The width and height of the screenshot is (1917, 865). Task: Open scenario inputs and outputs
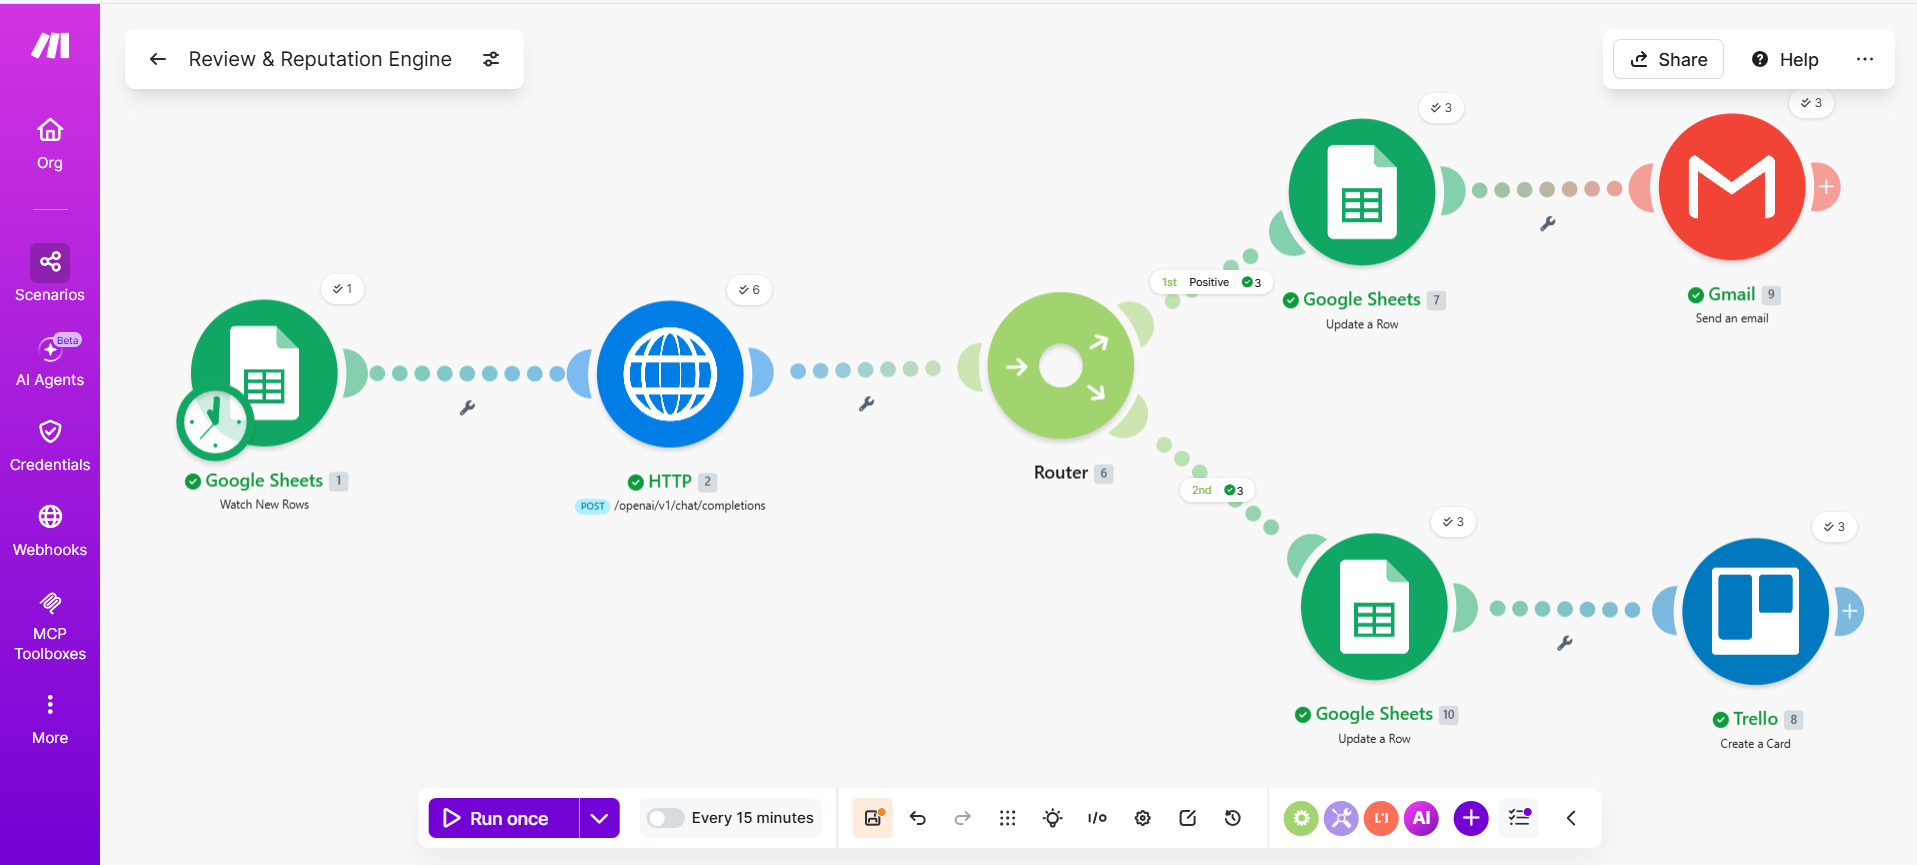[1097, 818]
